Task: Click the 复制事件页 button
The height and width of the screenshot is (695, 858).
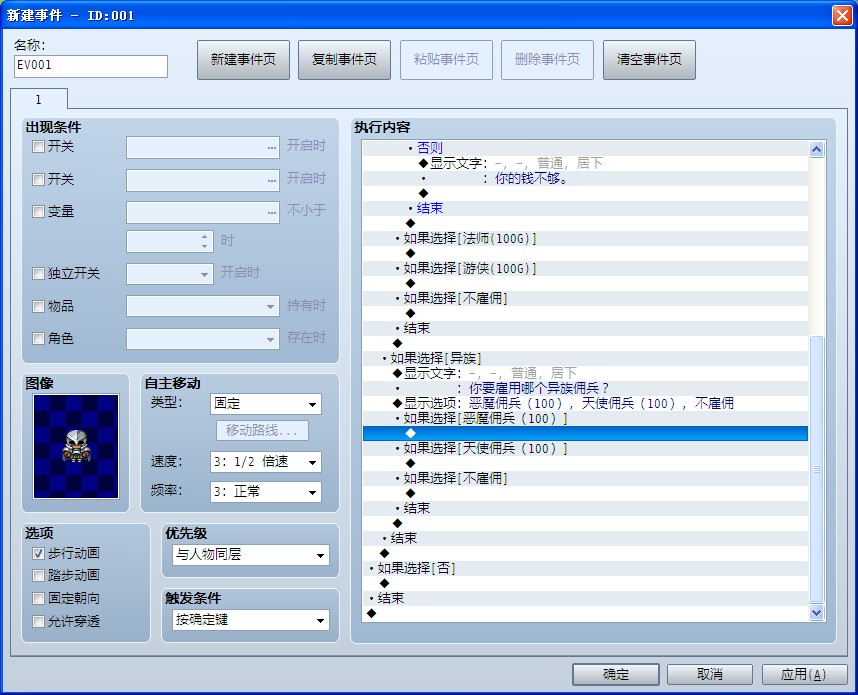Action: (344, 60)
